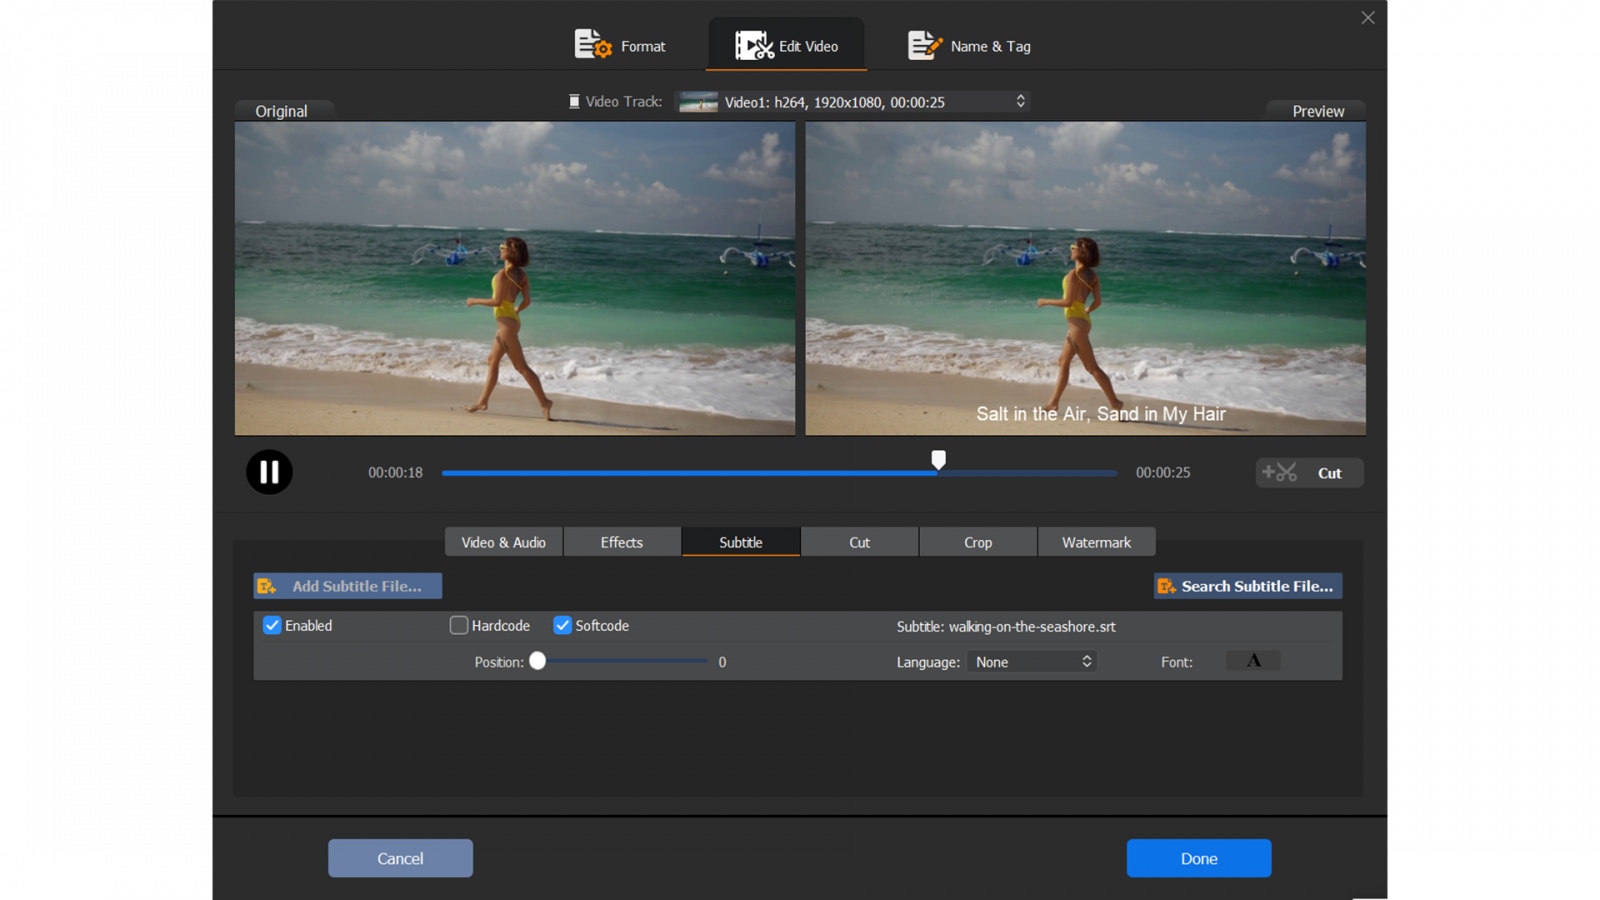
Task: Open the Watermark tab
Action: [x=1096, y=542]
